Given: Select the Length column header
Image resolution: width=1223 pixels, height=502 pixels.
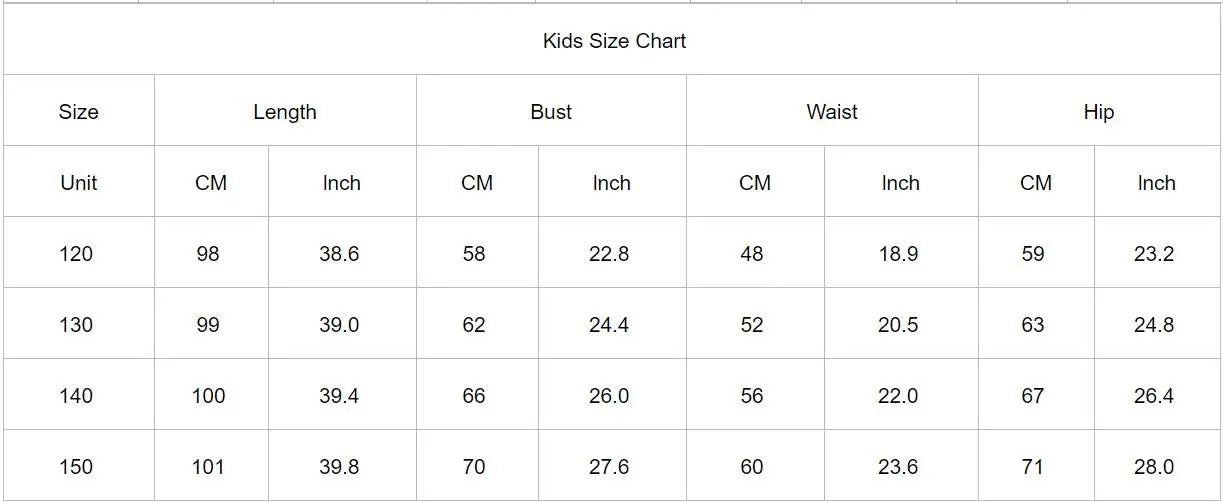Looking at the screenshot, I should point(285,112).
